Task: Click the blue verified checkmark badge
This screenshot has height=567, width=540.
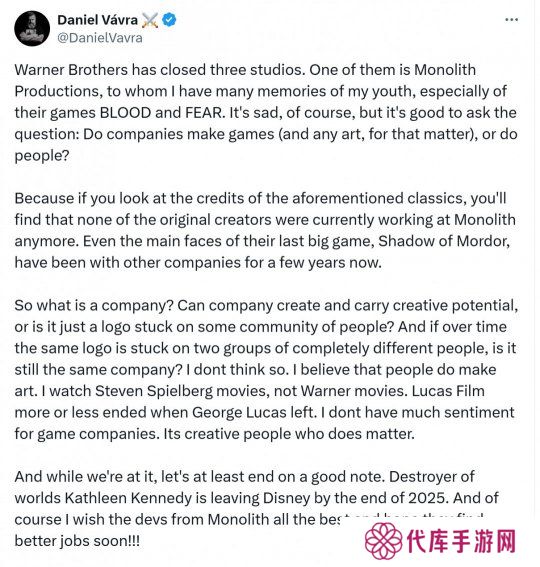Action: click(x=169, y=20)
